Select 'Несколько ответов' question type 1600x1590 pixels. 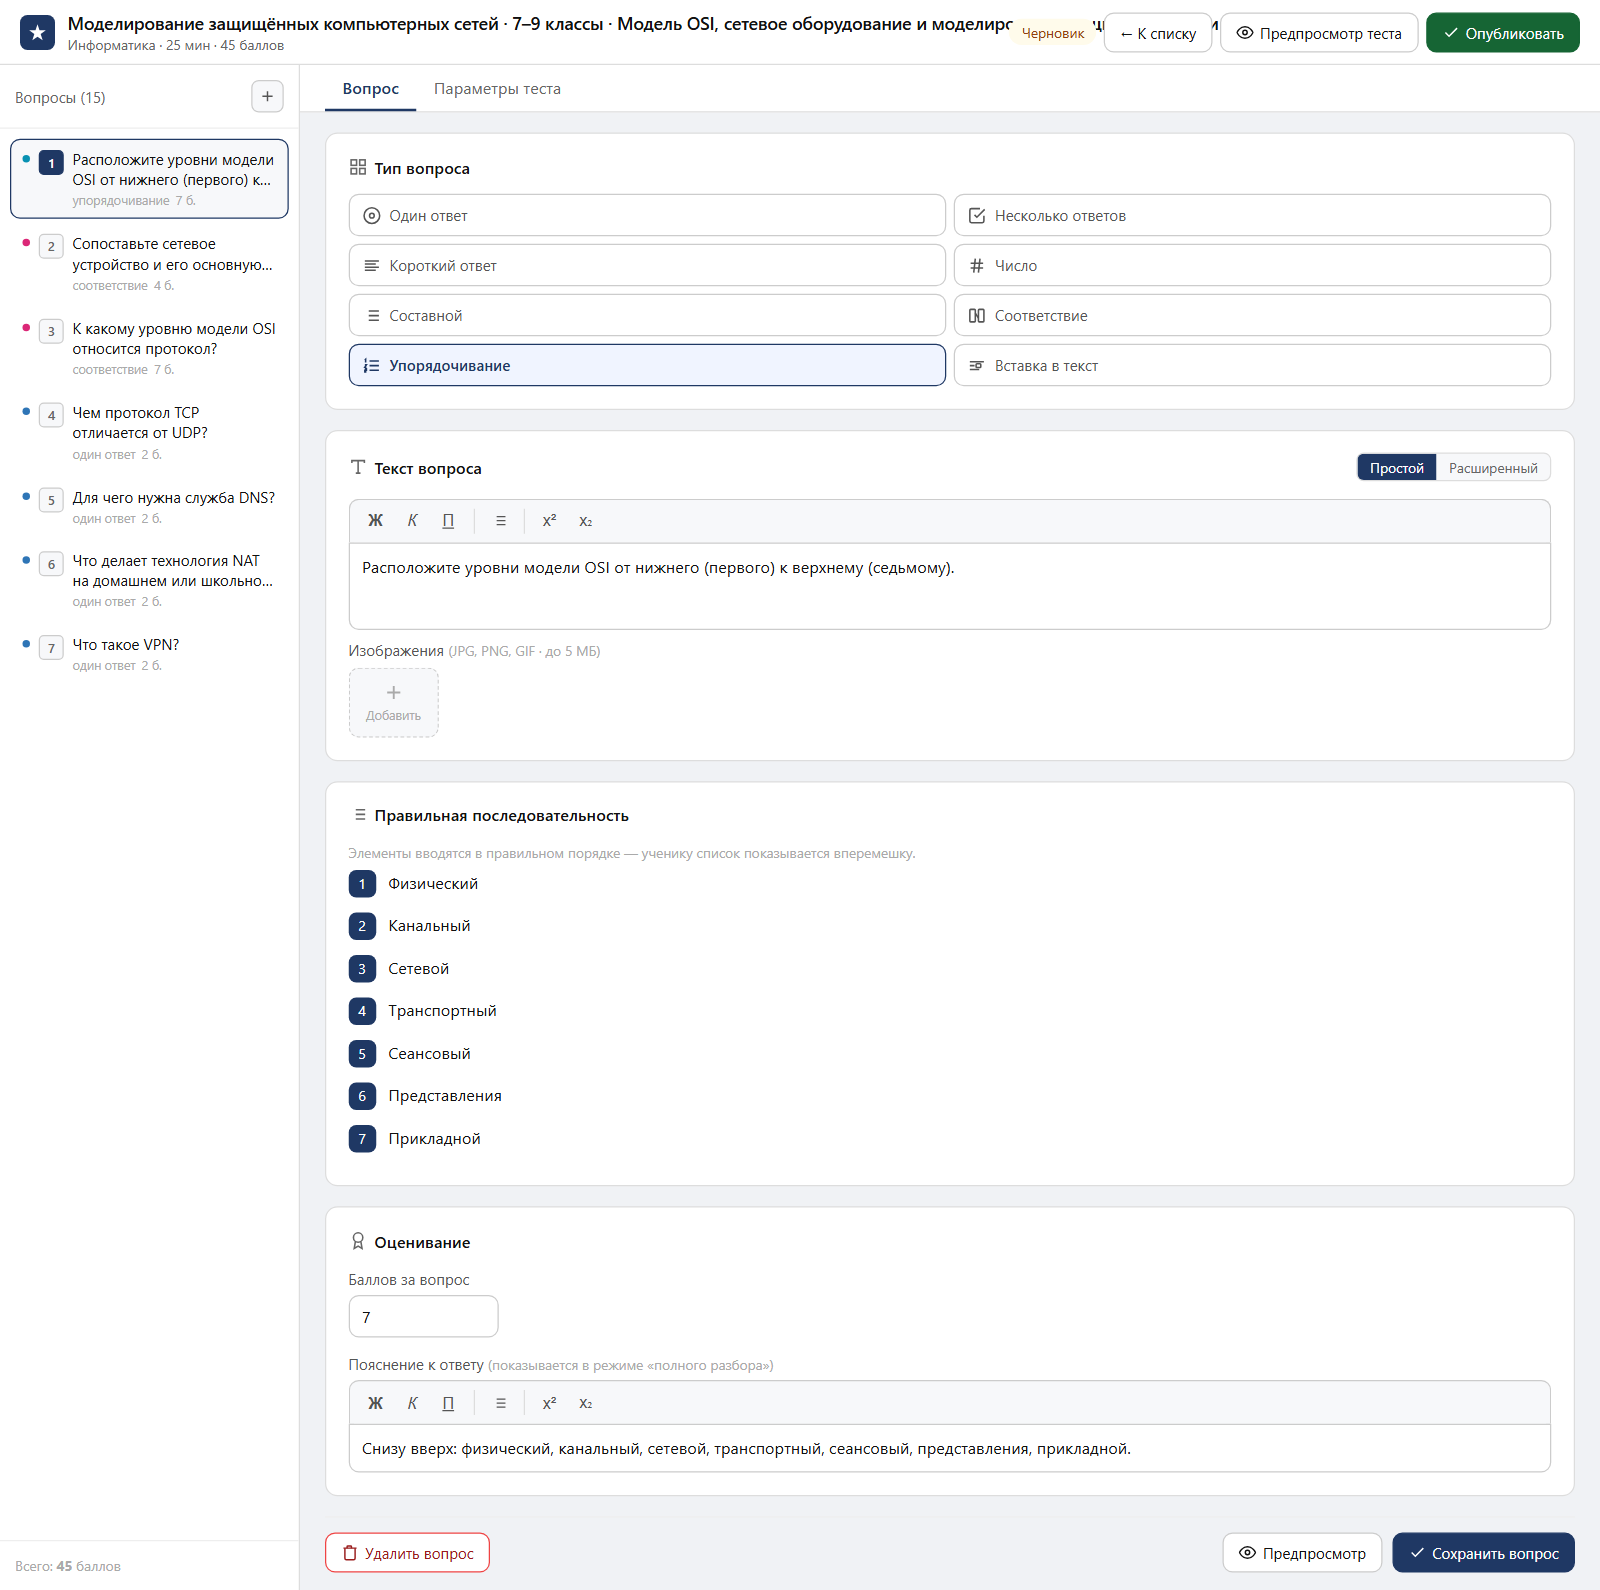pyautogui.click(x=1252, y=215)
